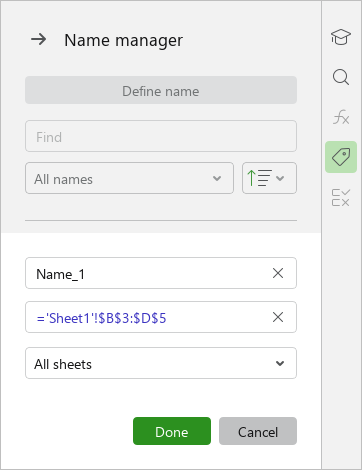Clear the Name_1 field with its X

[278, 273]
